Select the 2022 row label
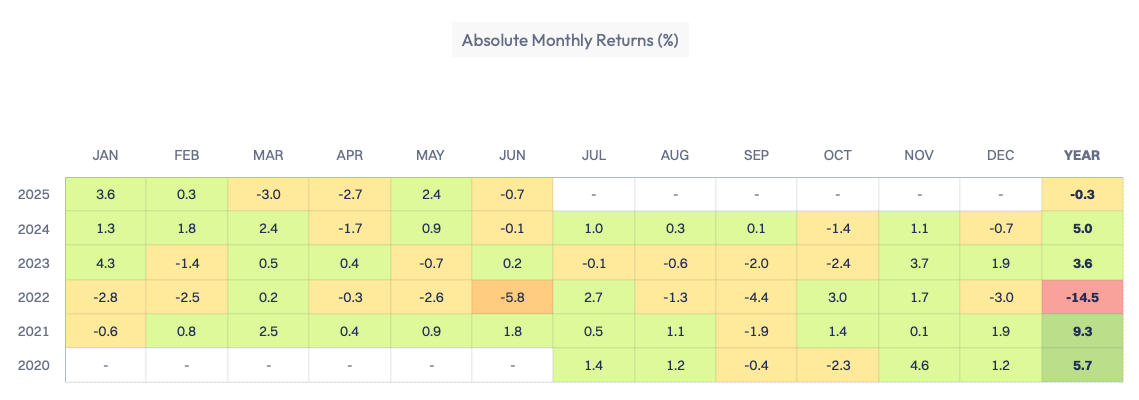 coord(34,297)
